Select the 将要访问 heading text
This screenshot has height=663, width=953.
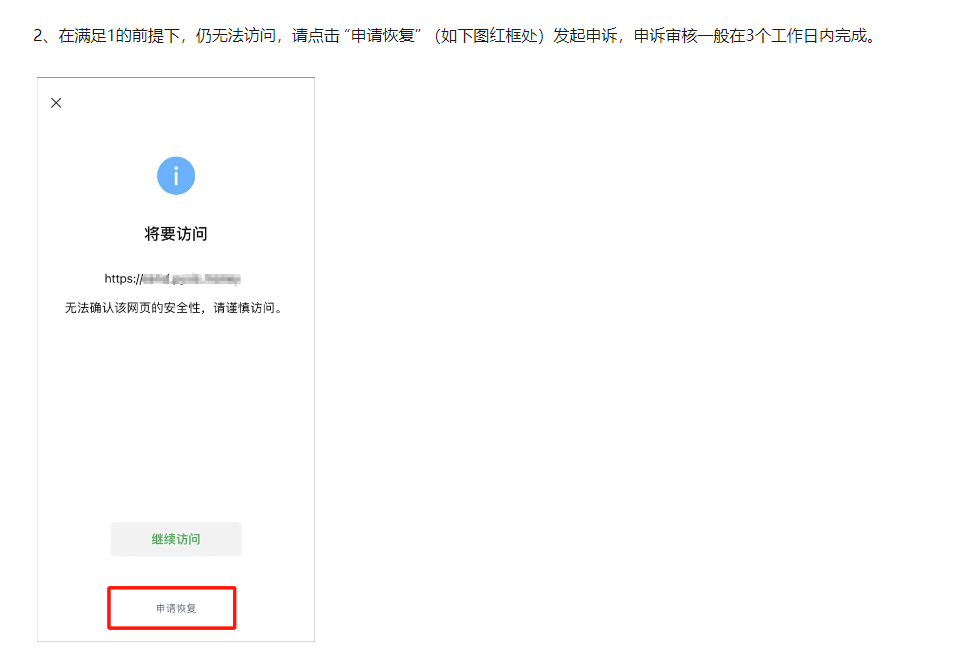click(x=176, y=234)
